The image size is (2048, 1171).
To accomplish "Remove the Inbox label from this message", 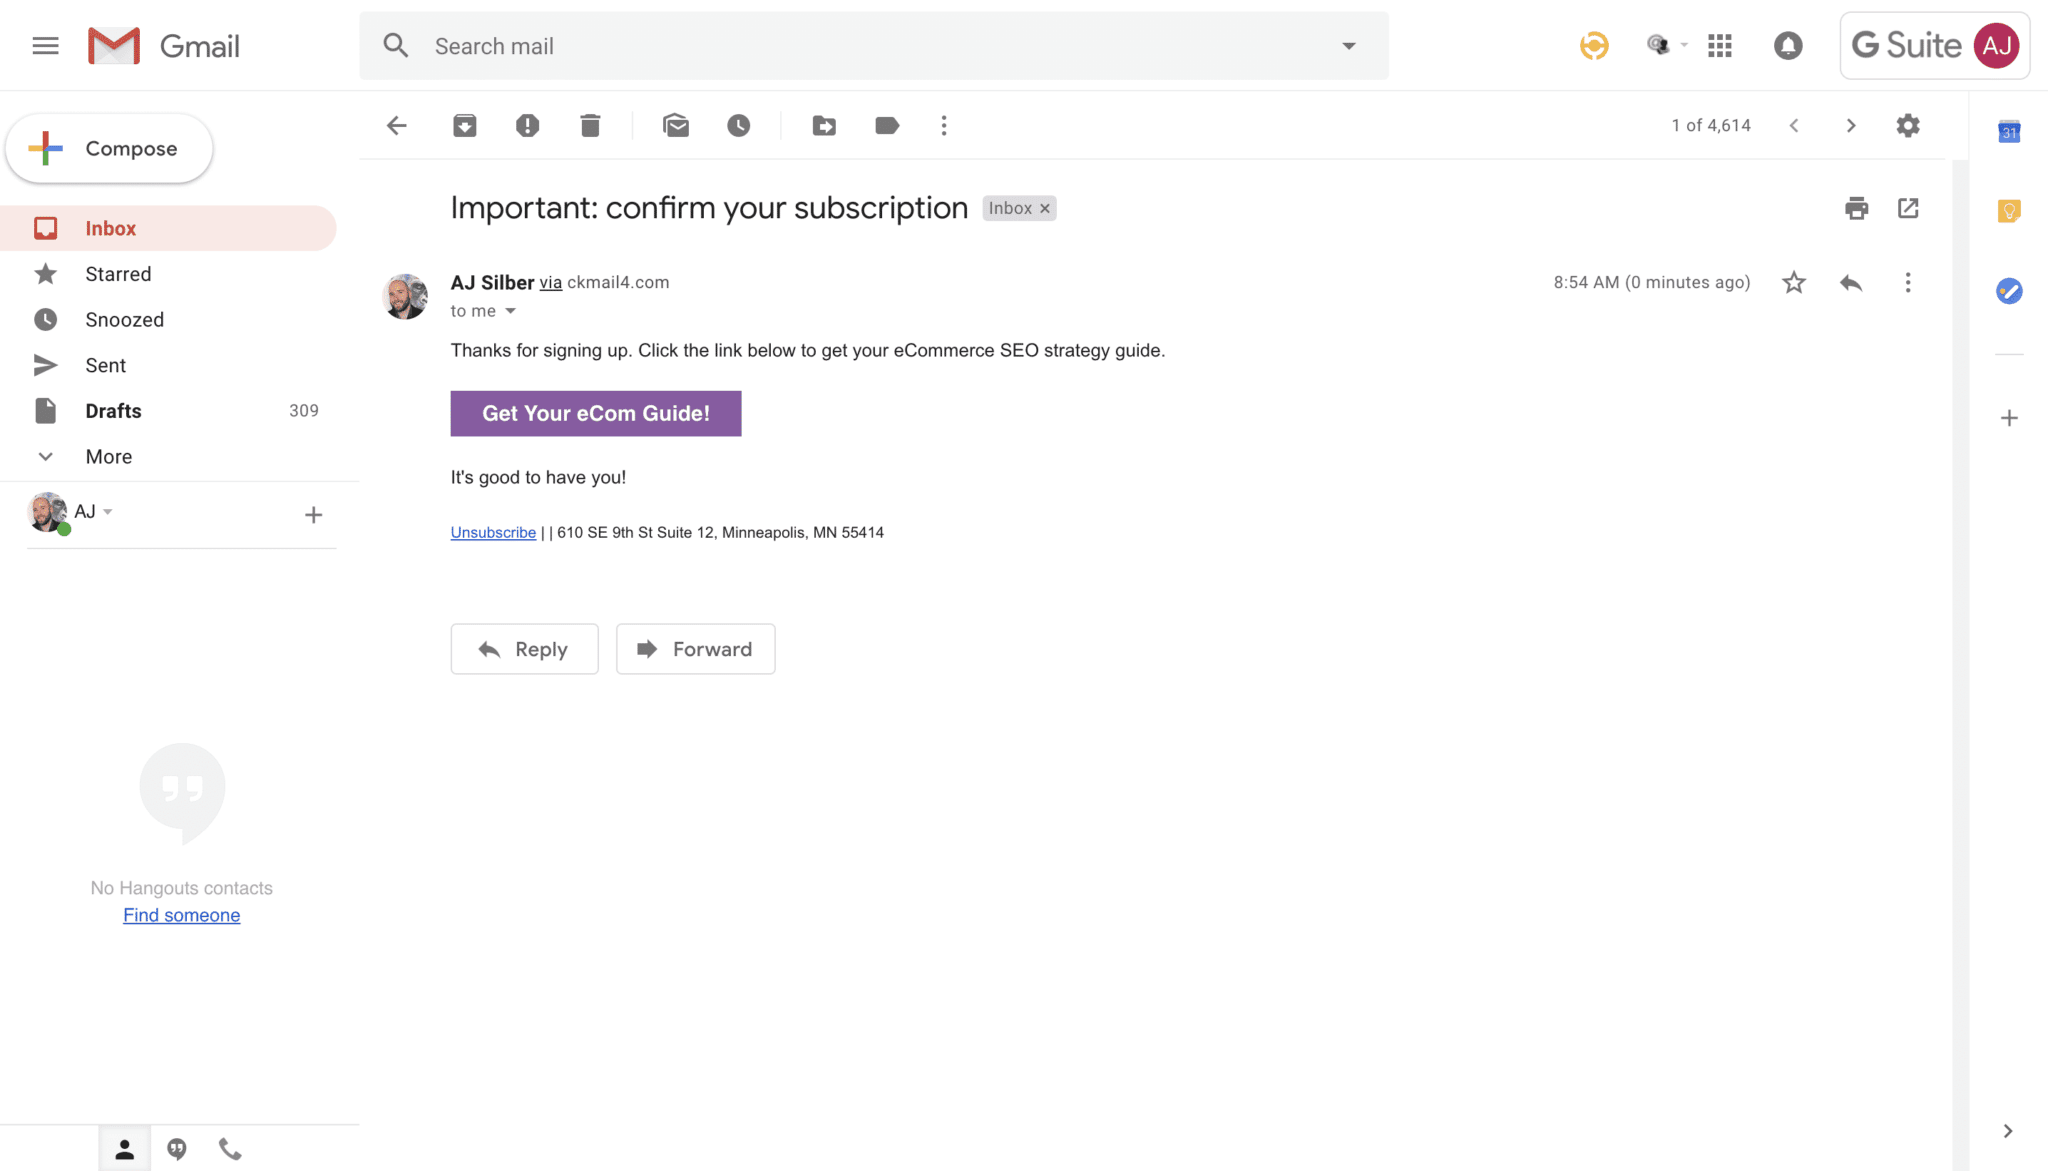I will tap(1045, 208).
